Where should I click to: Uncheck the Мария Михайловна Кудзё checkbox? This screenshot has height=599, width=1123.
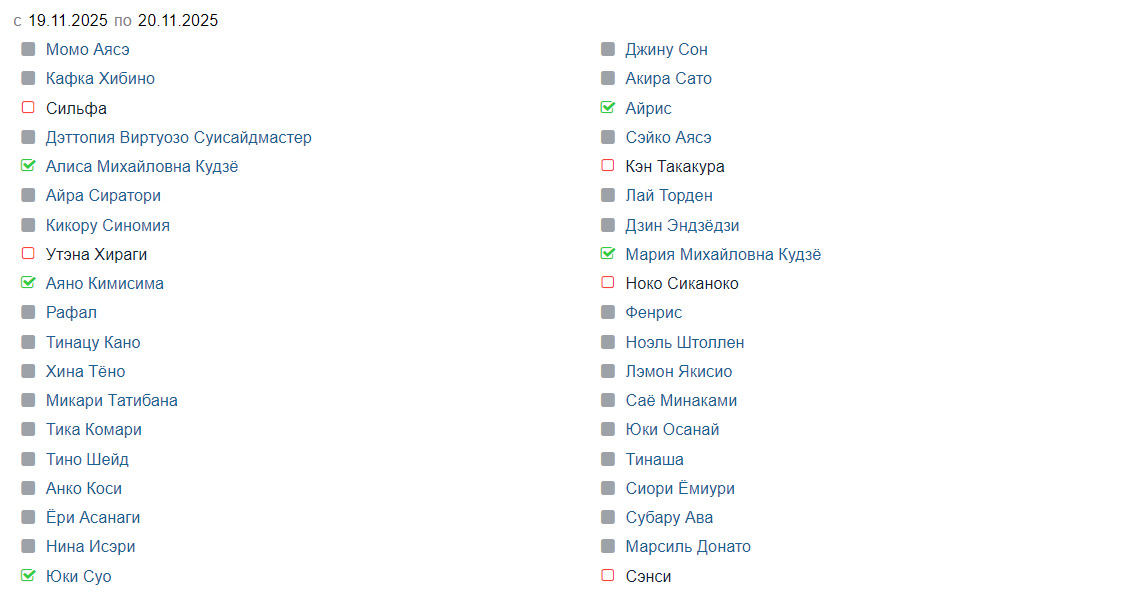point(608,254)
